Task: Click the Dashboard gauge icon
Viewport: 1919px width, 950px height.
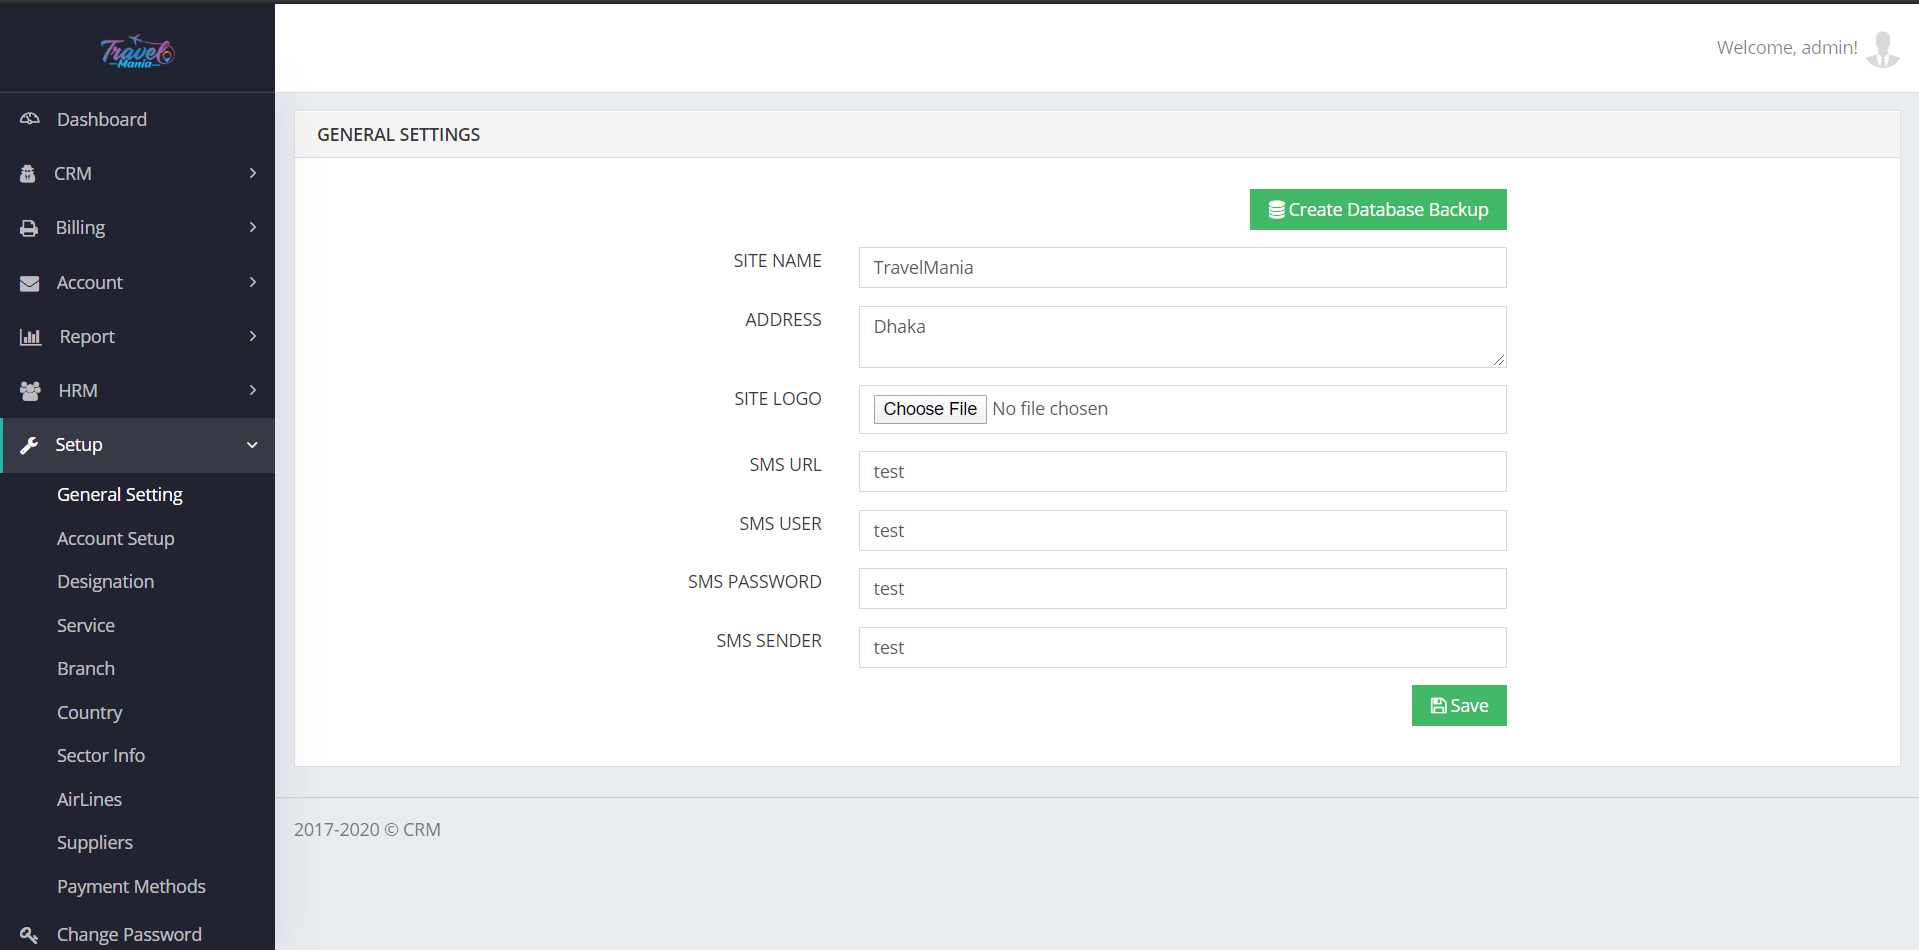Action: click(30, 119)
